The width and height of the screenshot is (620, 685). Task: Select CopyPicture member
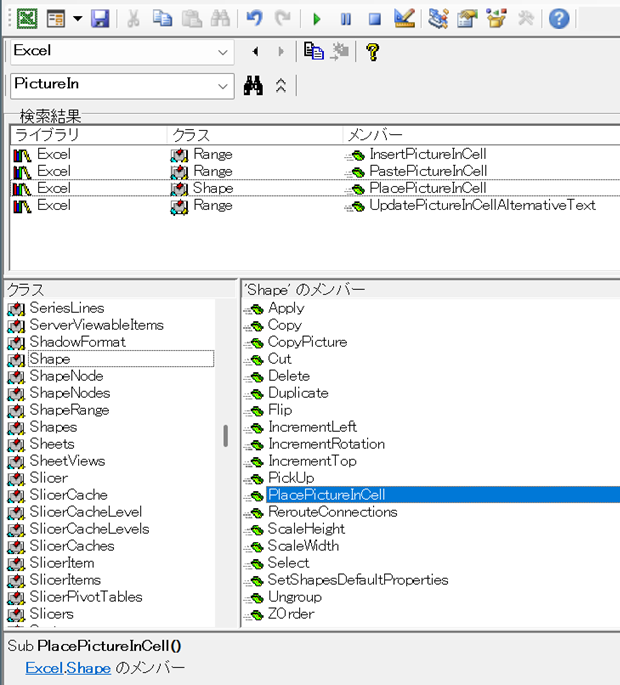point(308,342)
